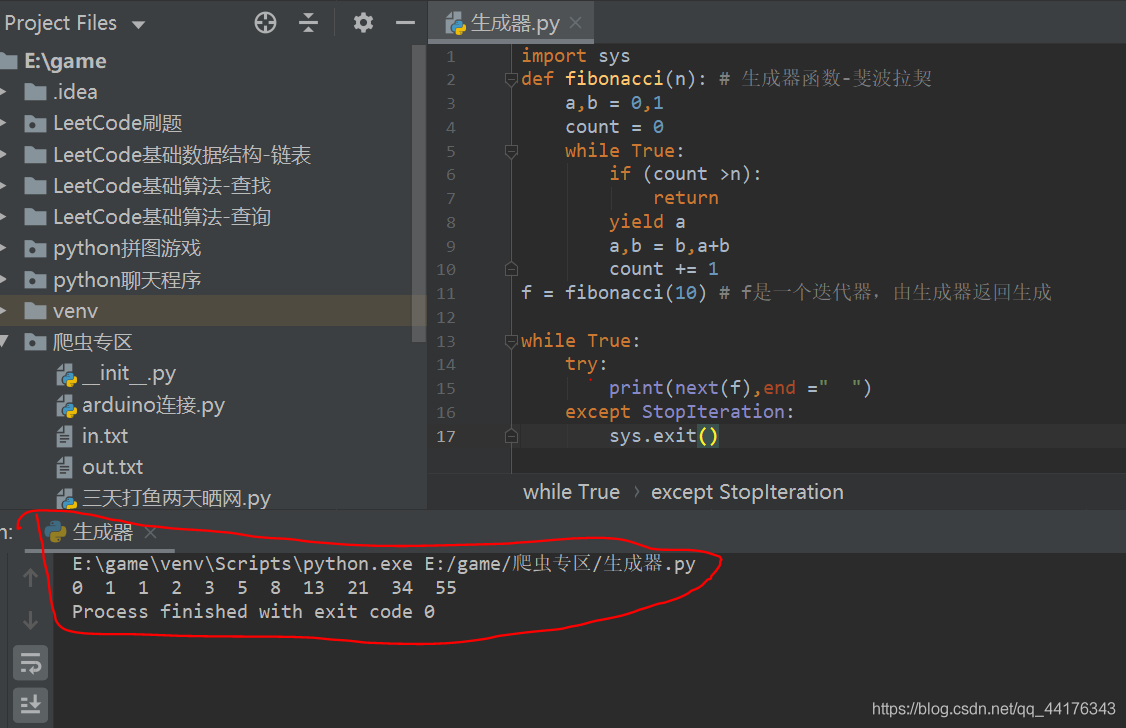The height and width of the screenshot is (728, 1126).
Task: Click the fold end marker at line 10
Action: pos(511,269)
